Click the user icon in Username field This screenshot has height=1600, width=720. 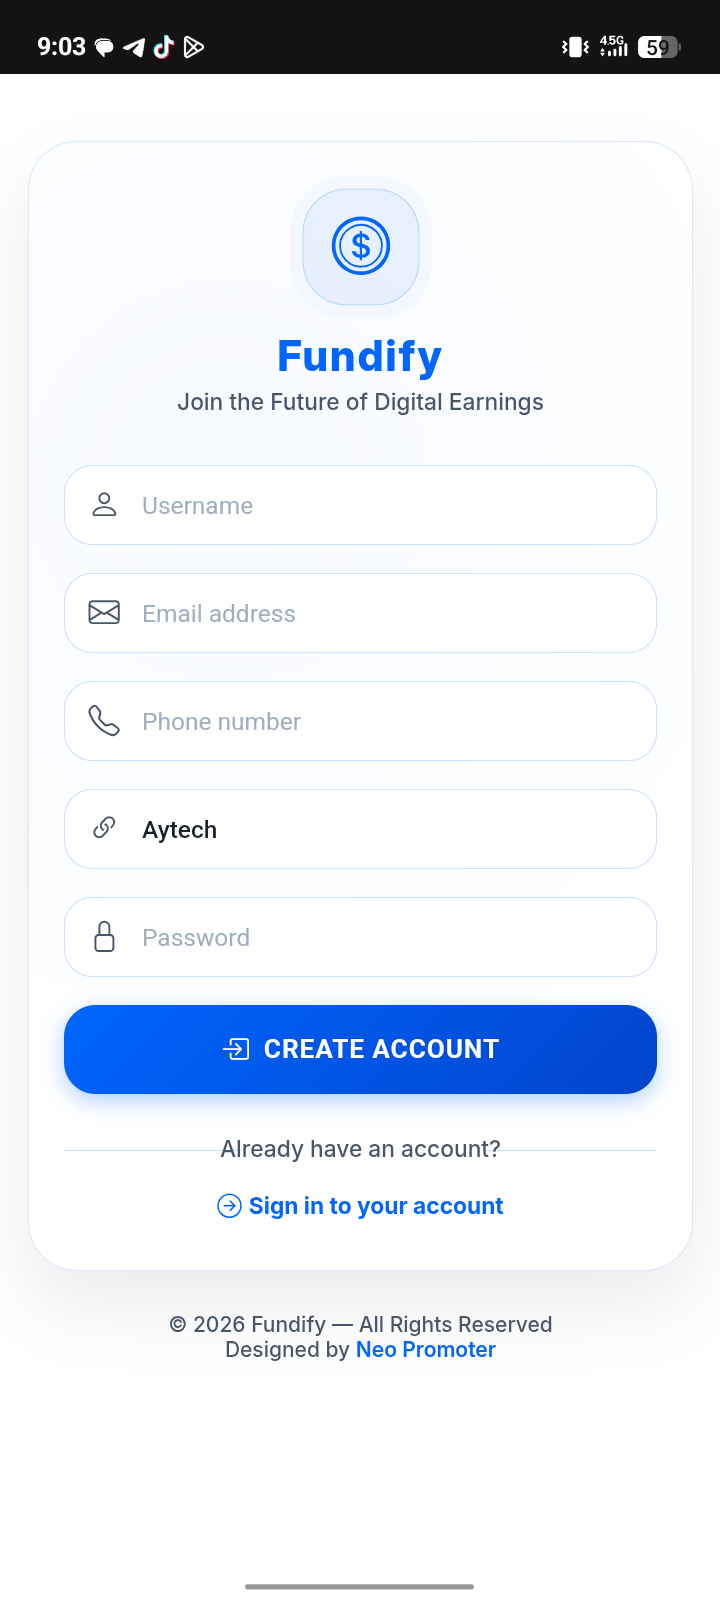click(x=104, y=505)
